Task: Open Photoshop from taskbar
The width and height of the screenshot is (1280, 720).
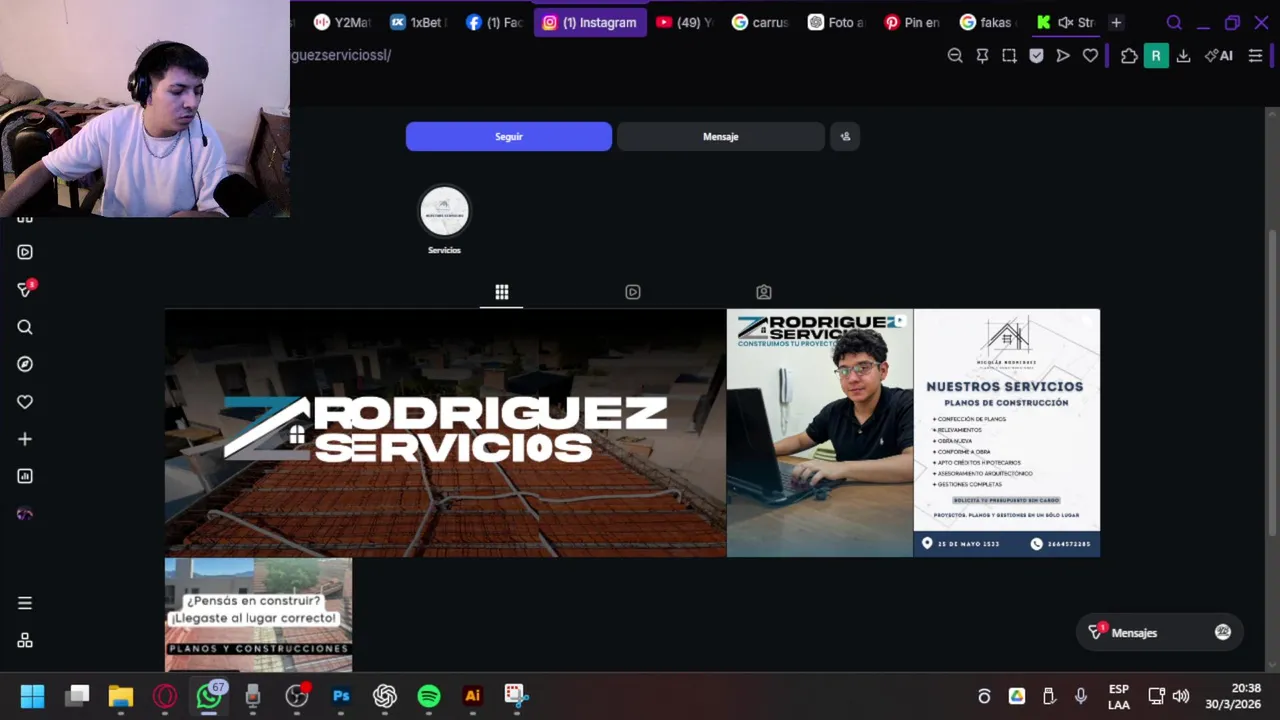Action: [x=341, y=696]
